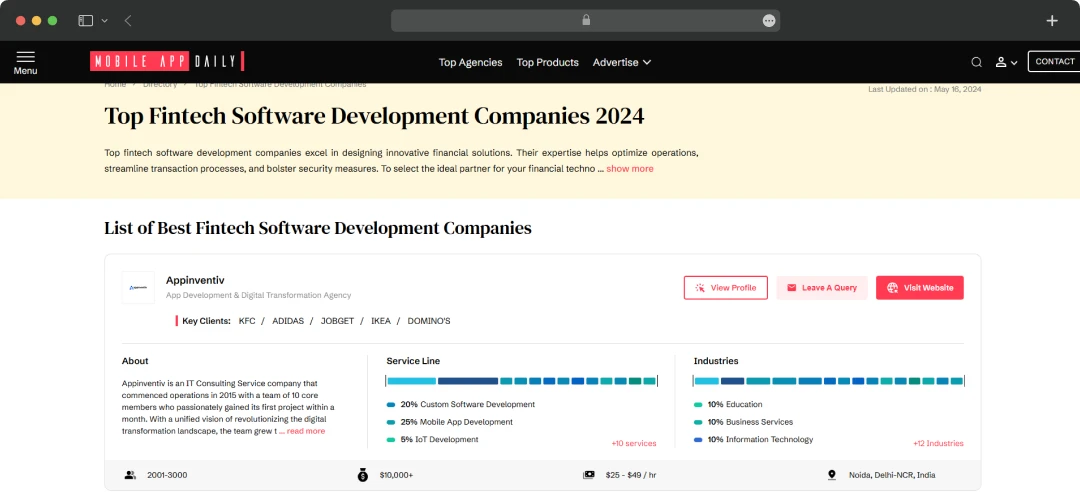Expand description with show more link
Screen dimensions: 1080x501
(x=630, y=169)
